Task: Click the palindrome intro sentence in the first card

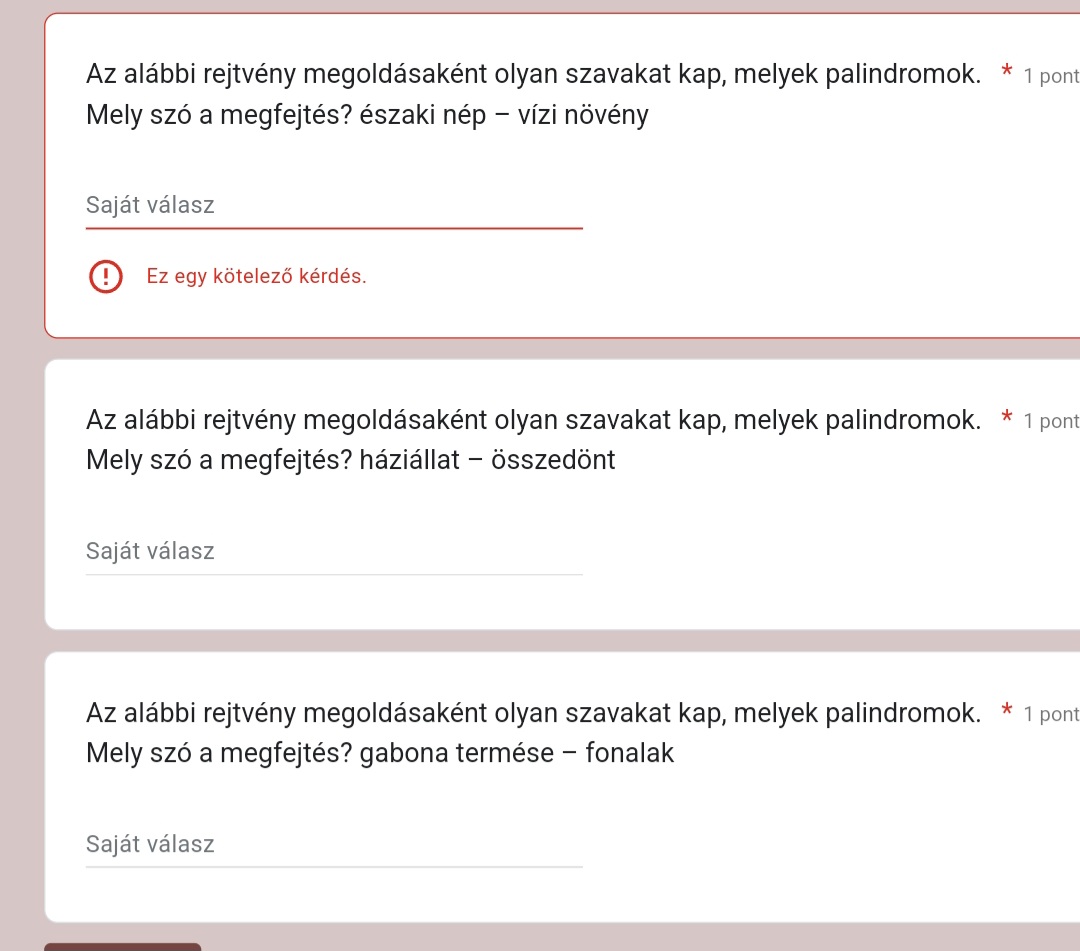Action: click(x=533, y=74)
